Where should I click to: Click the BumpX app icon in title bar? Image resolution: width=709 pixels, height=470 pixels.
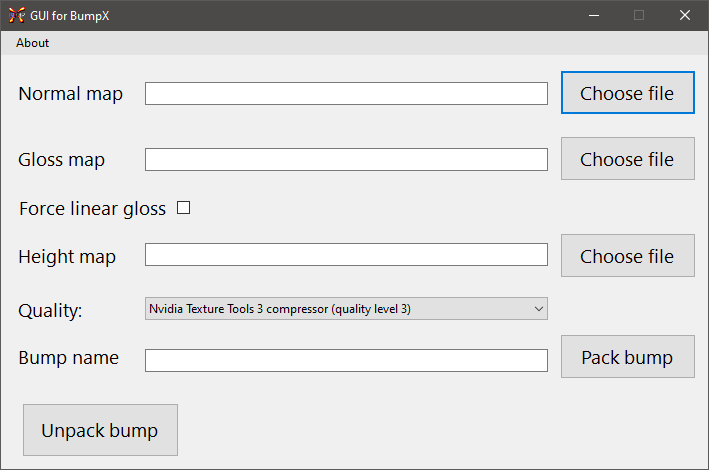pyautogui.click(x=16, y=15)
